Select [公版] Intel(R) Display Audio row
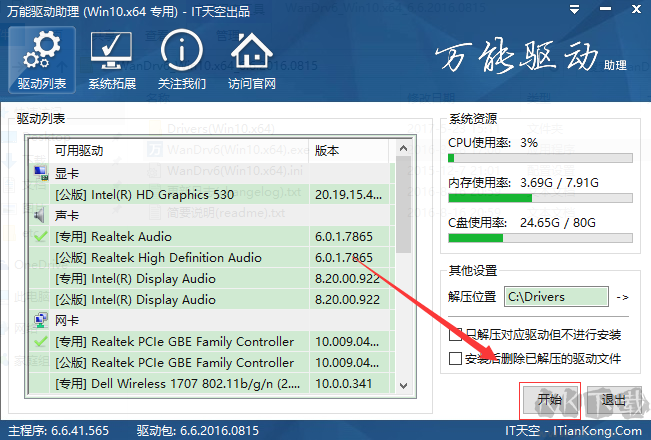The width and height of the screenshot is (651, 440). 210,299
